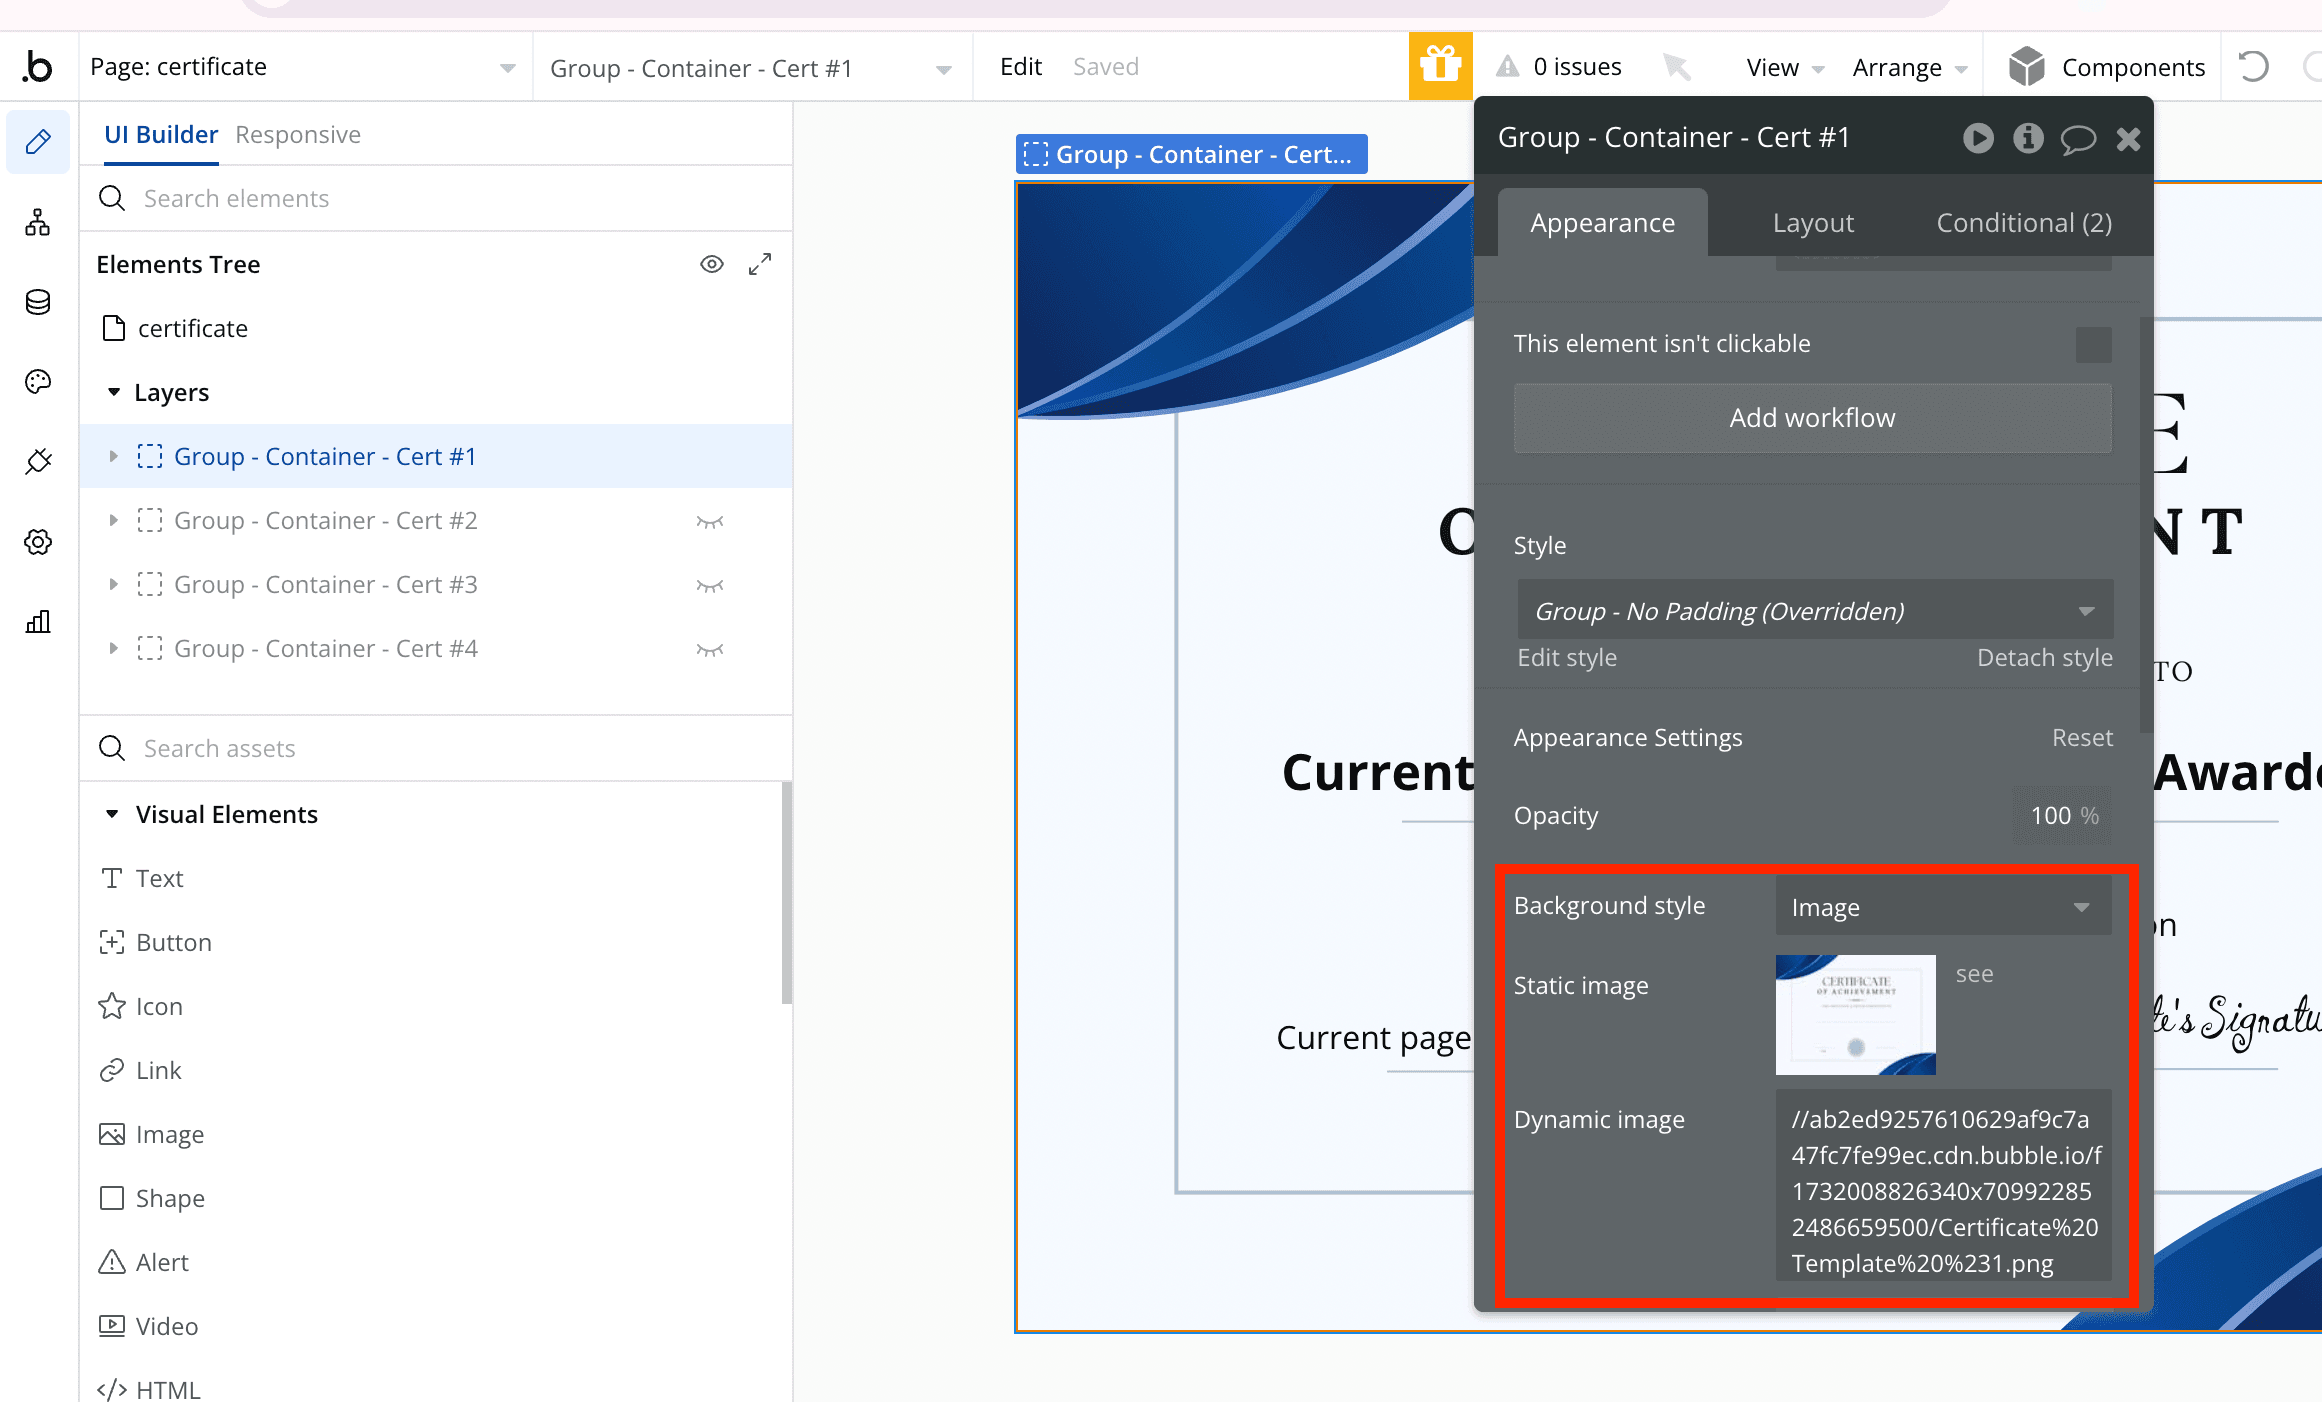This screenshot has height=1402, width=2322.
Task: Open the Data tab in left sidebar
Action: (38, 302)
